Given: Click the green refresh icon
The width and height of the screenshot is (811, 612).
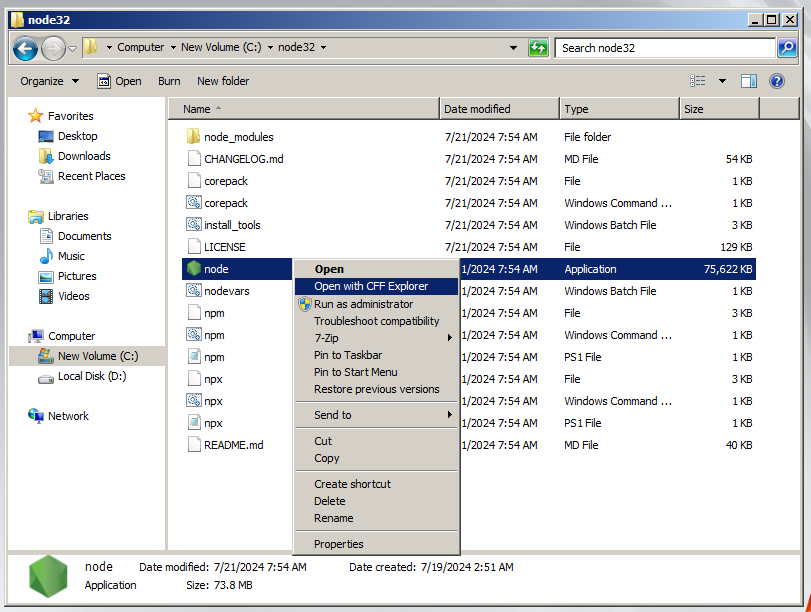Looking at the screenshot, I should click(538, 48).
